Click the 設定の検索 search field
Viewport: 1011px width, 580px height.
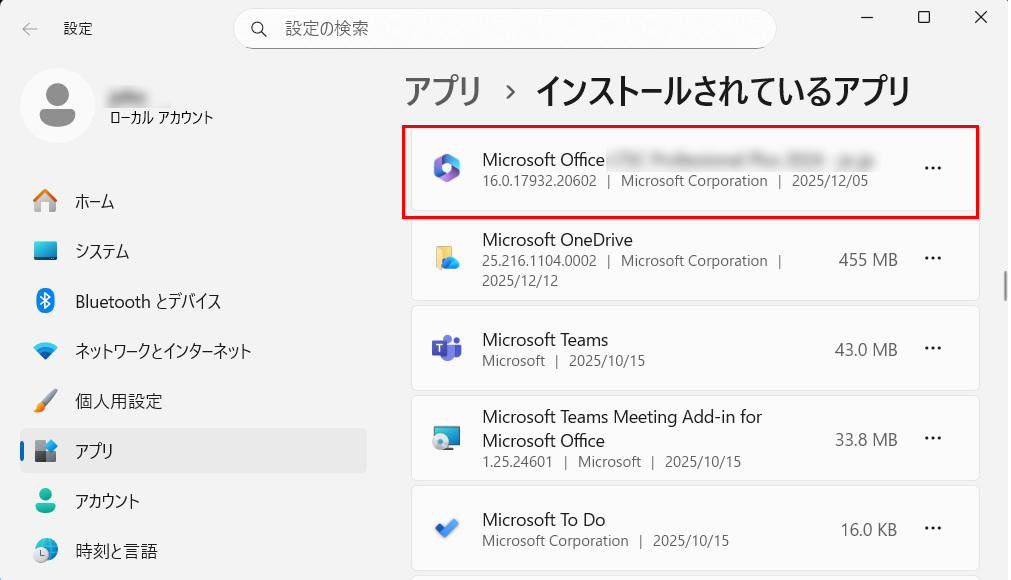pos(520,29)
